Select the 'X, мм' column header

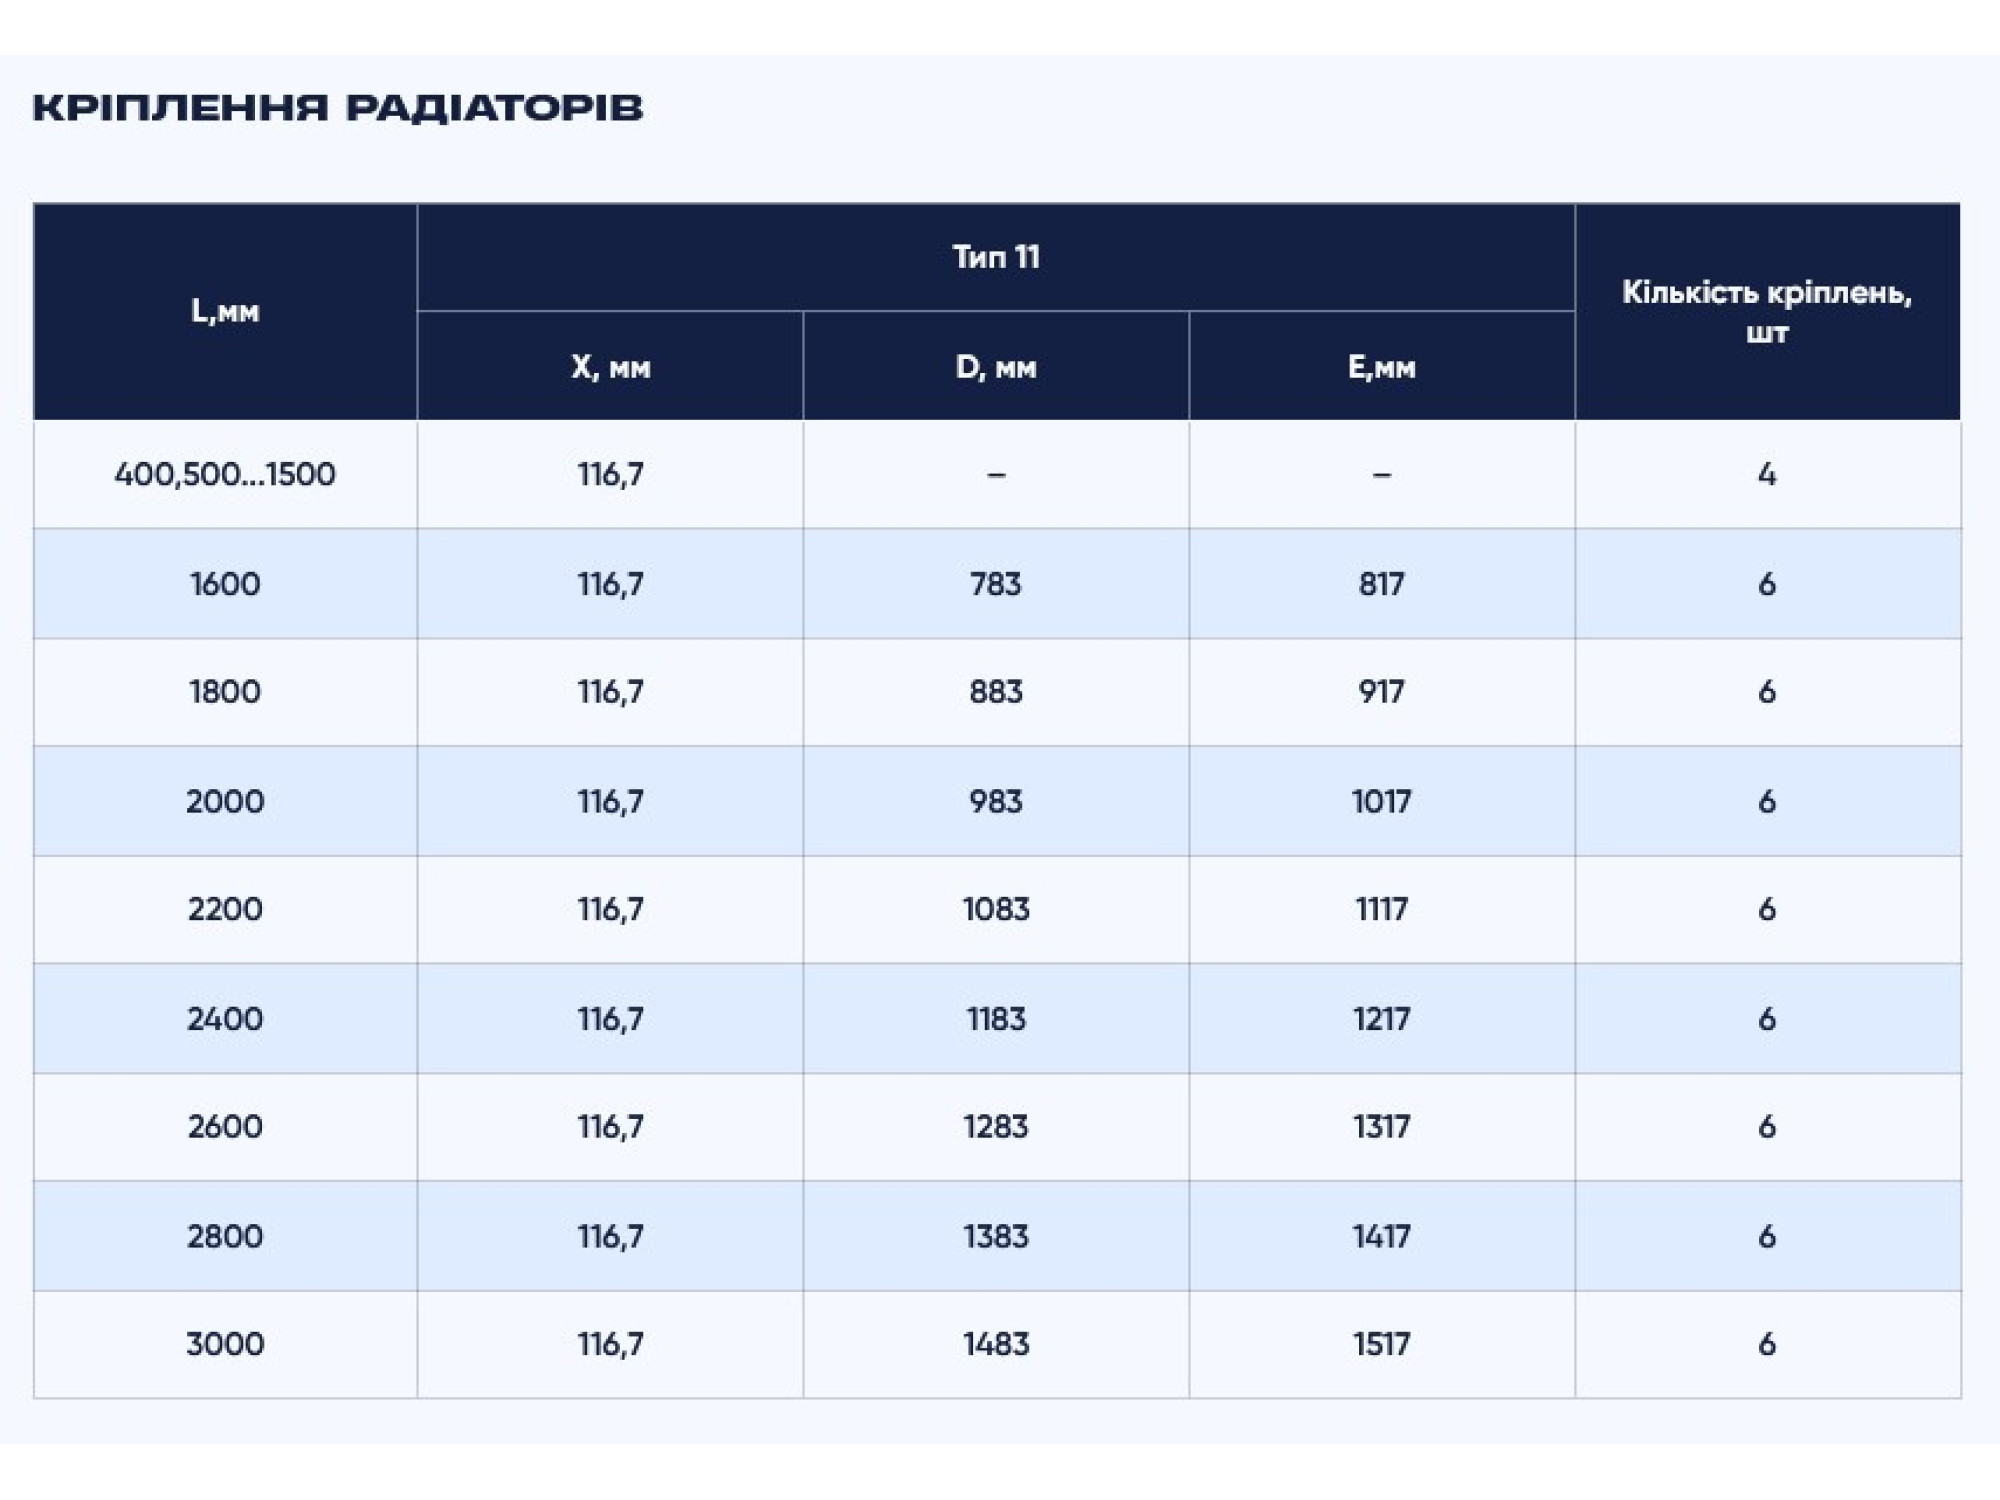click(610, 366)
